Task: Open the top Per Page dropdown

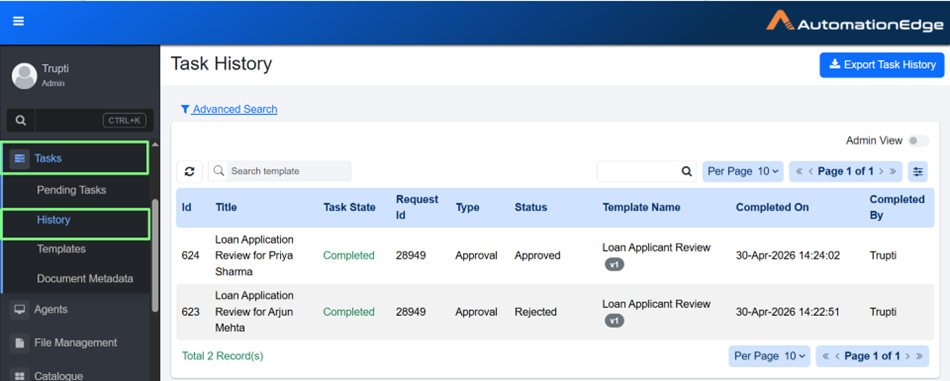Action: tap(743, 171)
